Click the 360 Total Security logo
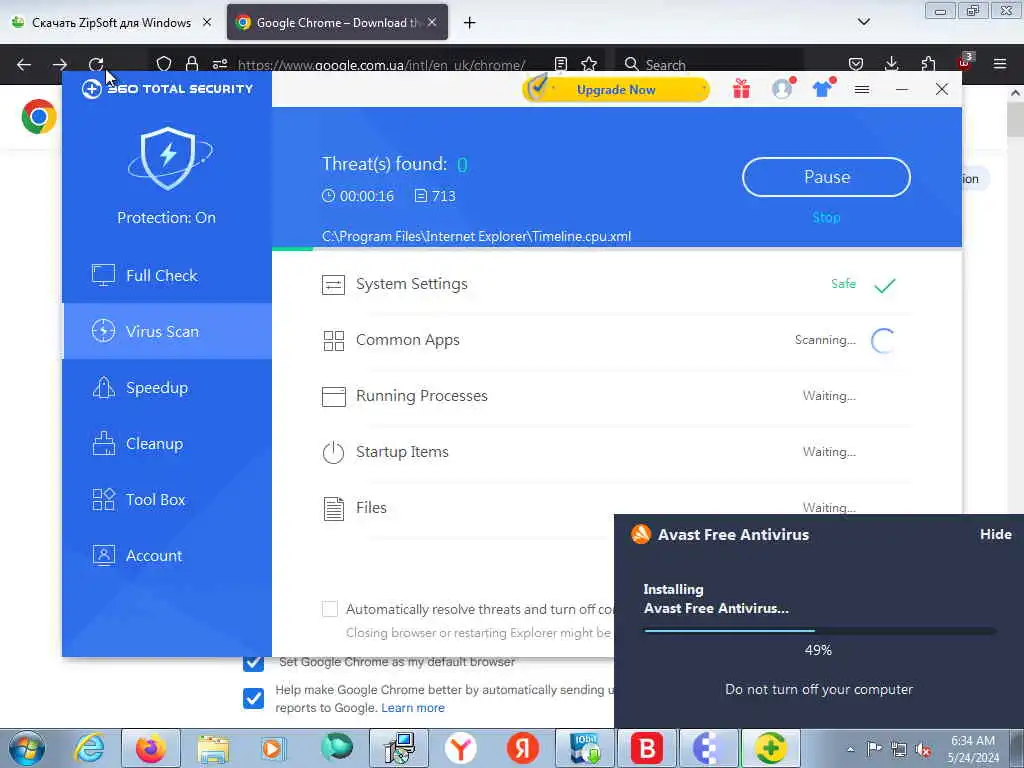Viewport: 1024px width, 768px height. click(167, 89)
